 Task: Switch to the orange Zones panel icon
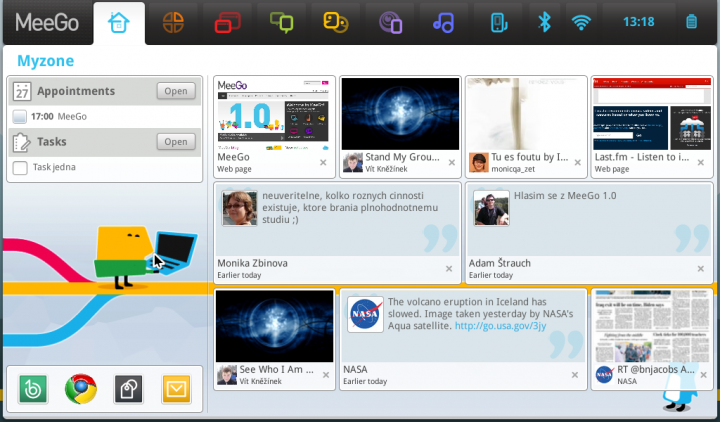pyautogui.click(x=174, y=23)
